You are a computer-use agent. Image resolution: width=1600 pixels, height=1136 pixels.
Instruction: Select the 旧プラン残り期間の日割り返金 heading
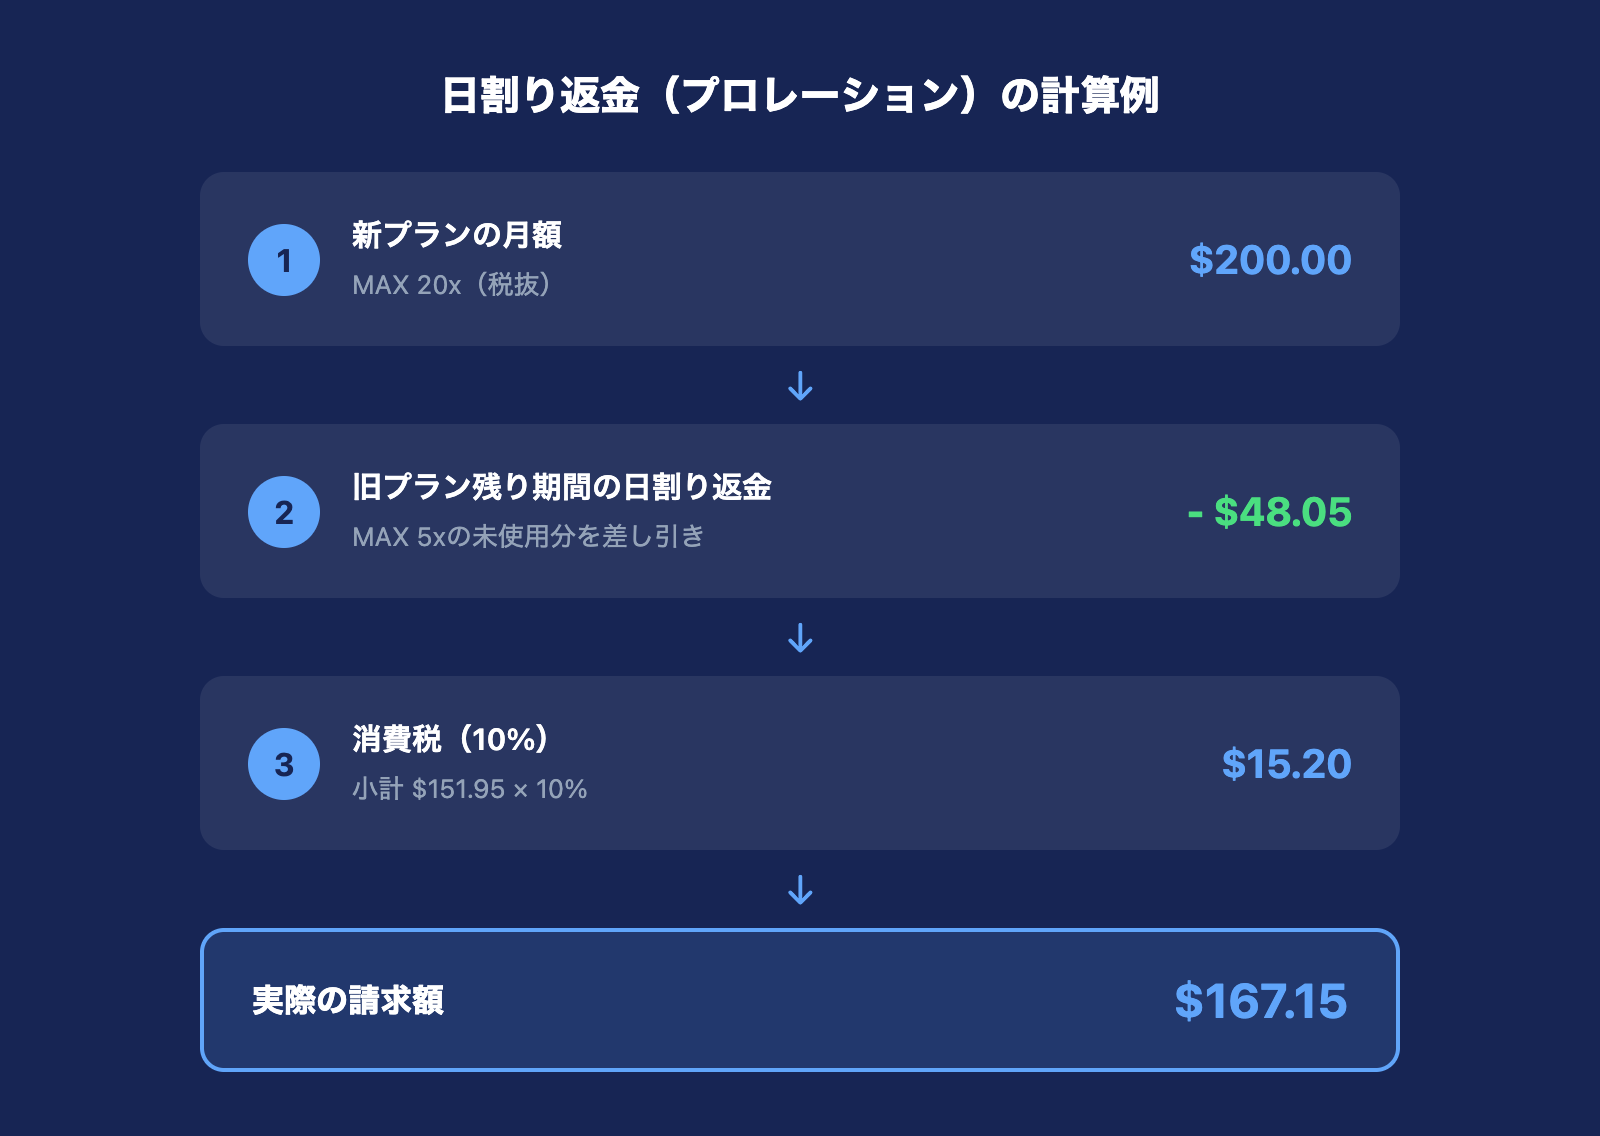tap(561, 487)
